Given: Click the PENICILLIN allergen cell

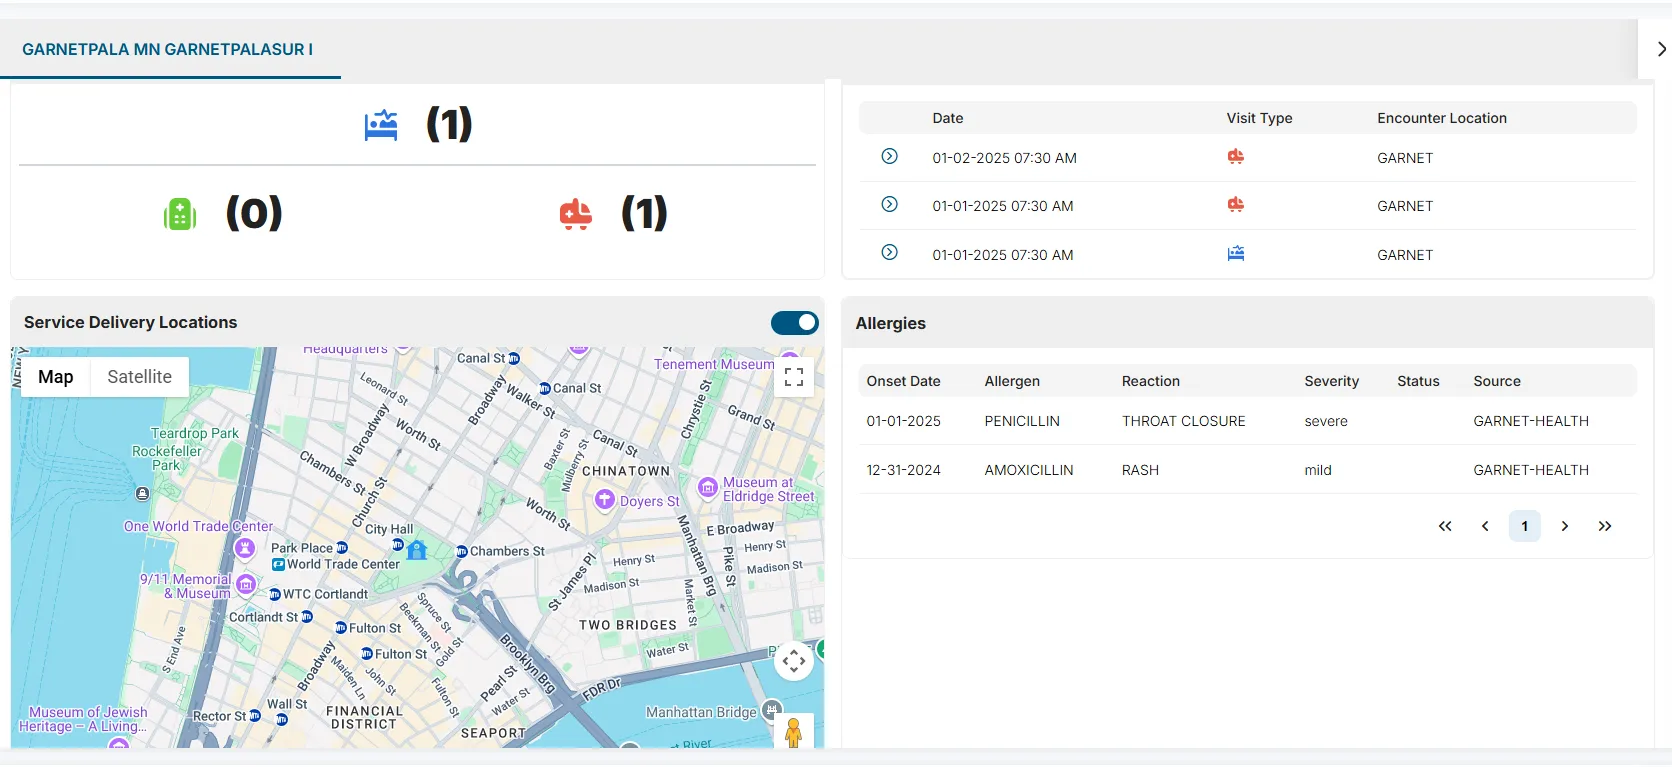Looking at the screenshot, I should pyautogui.click(x=1022, y=421).
